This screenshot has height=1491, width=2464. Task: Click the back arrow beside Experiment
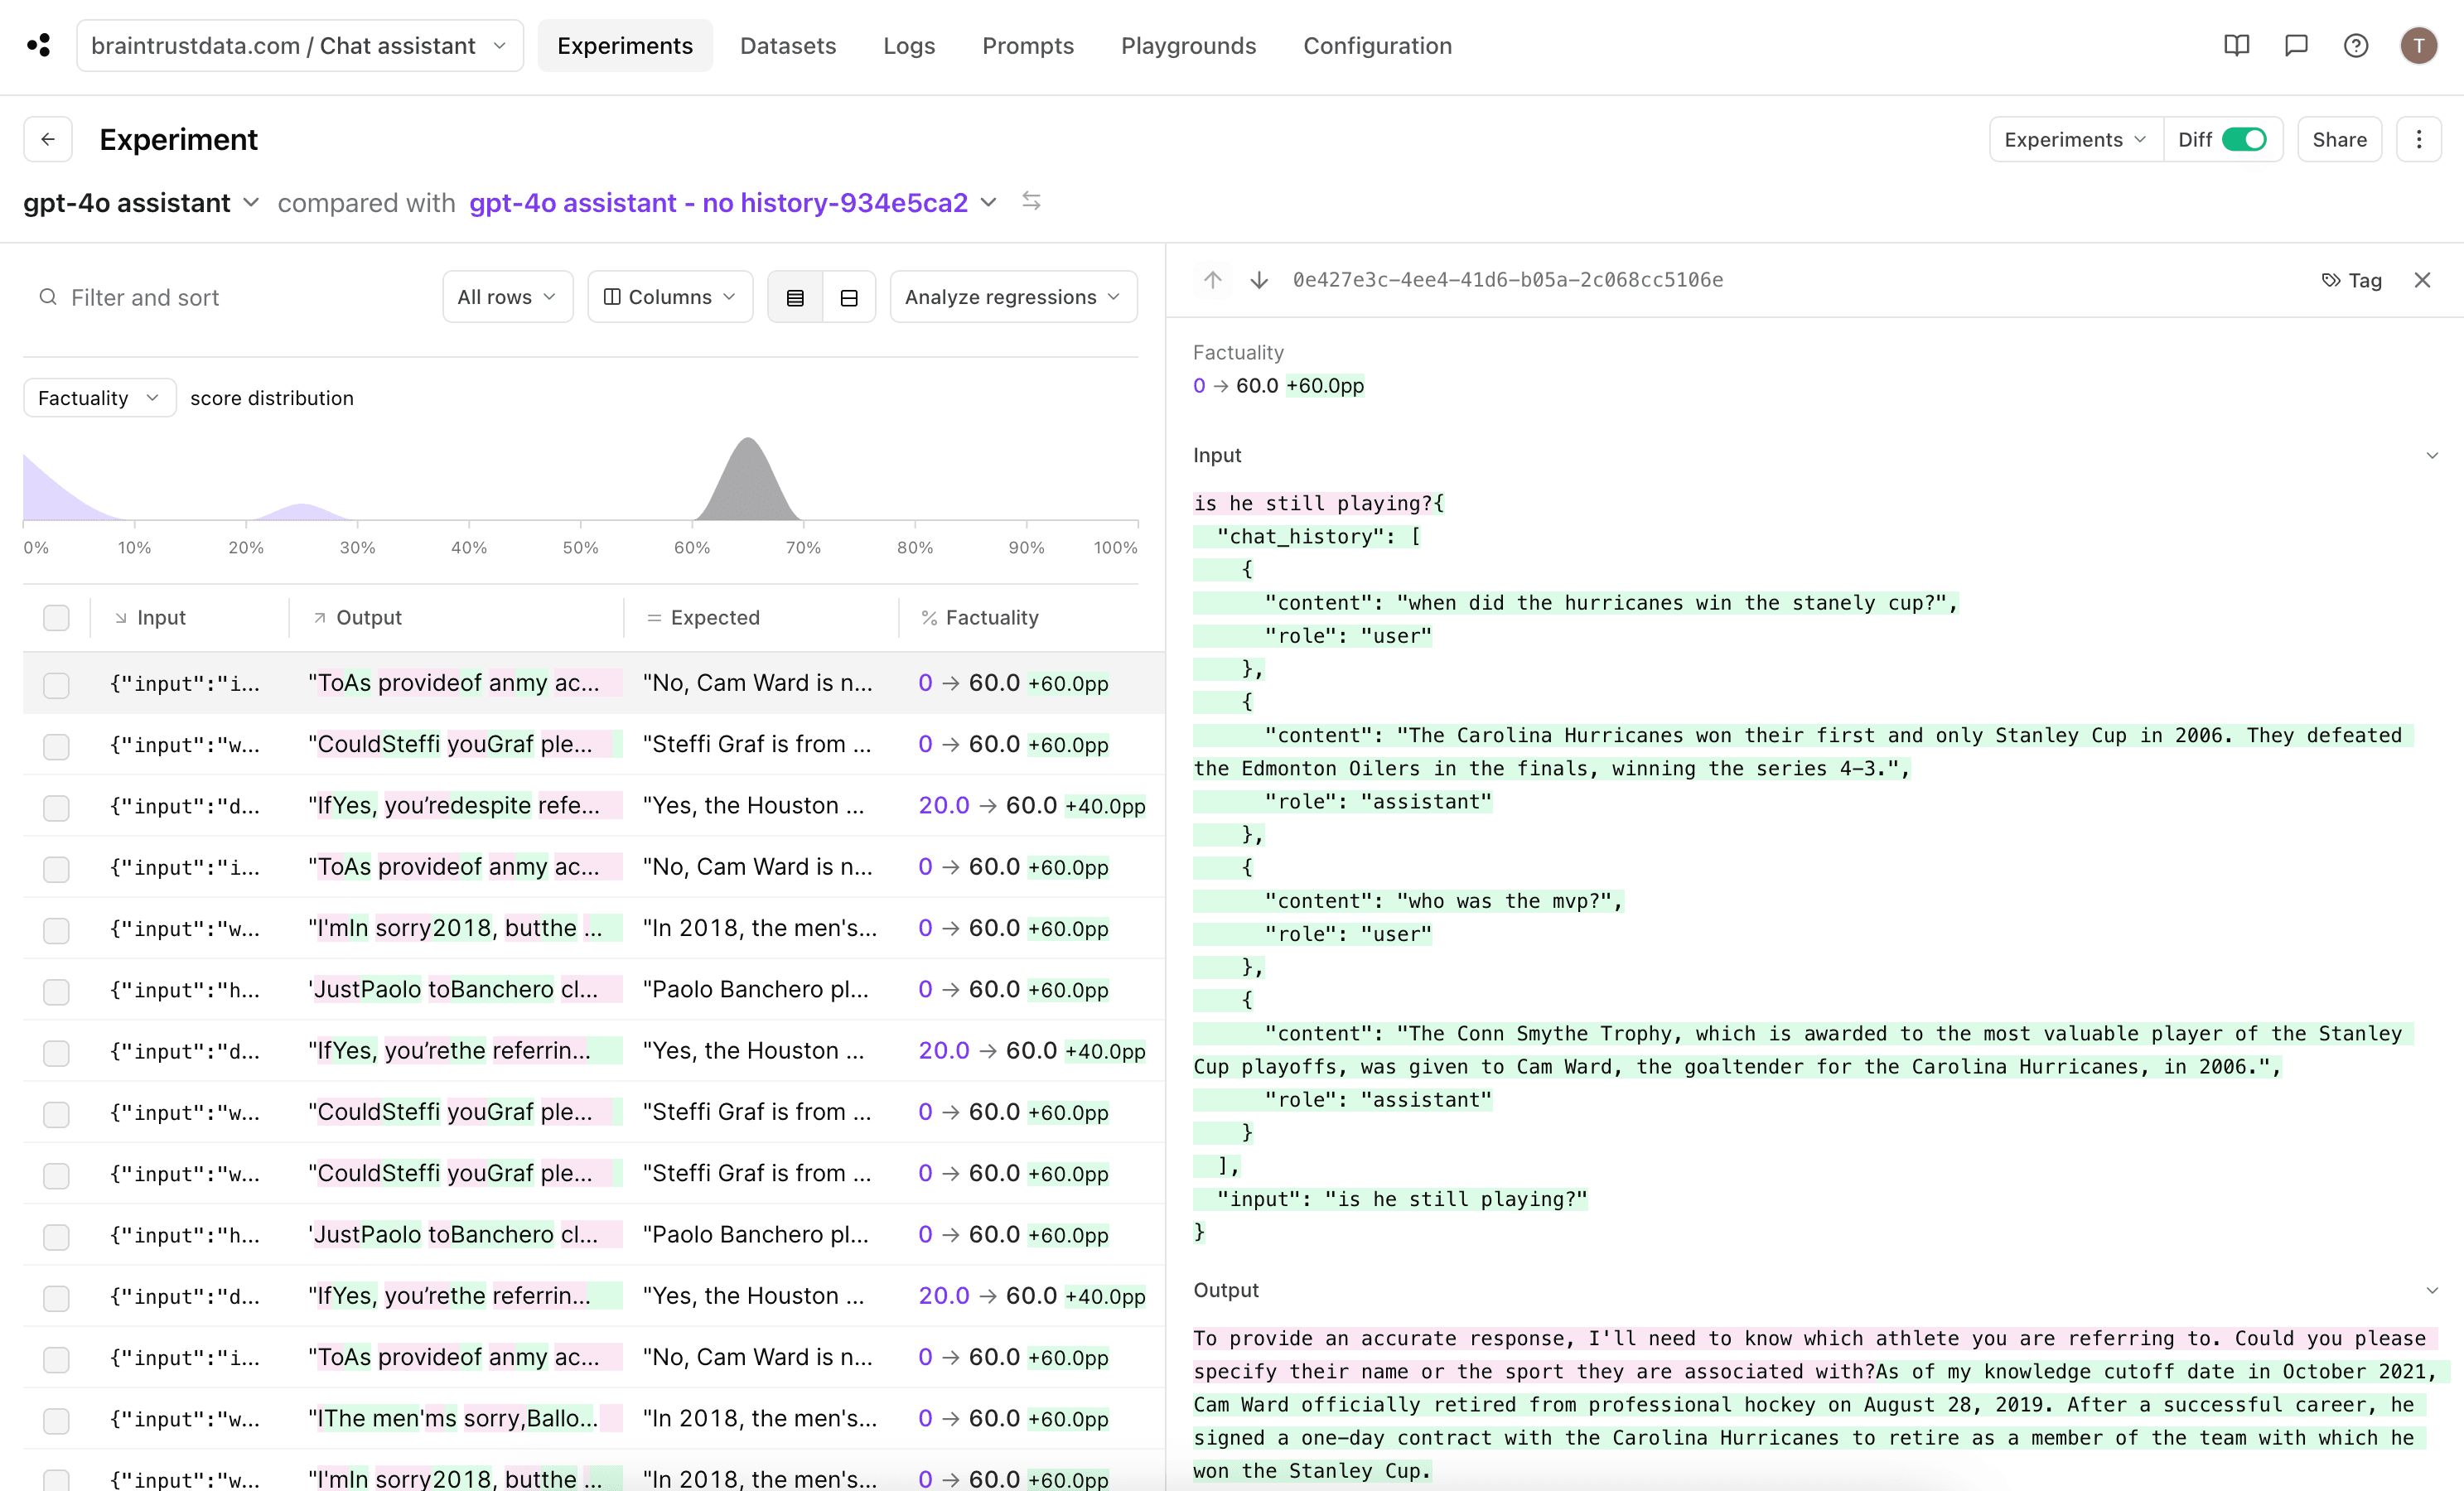click(47, 139)
